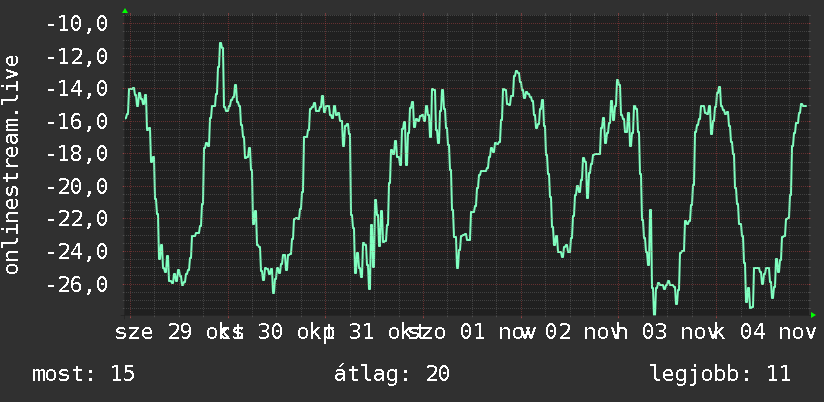Click the -14,0 y-axis label
This screenshot has width=824, height=402.
tap(77, 89)
